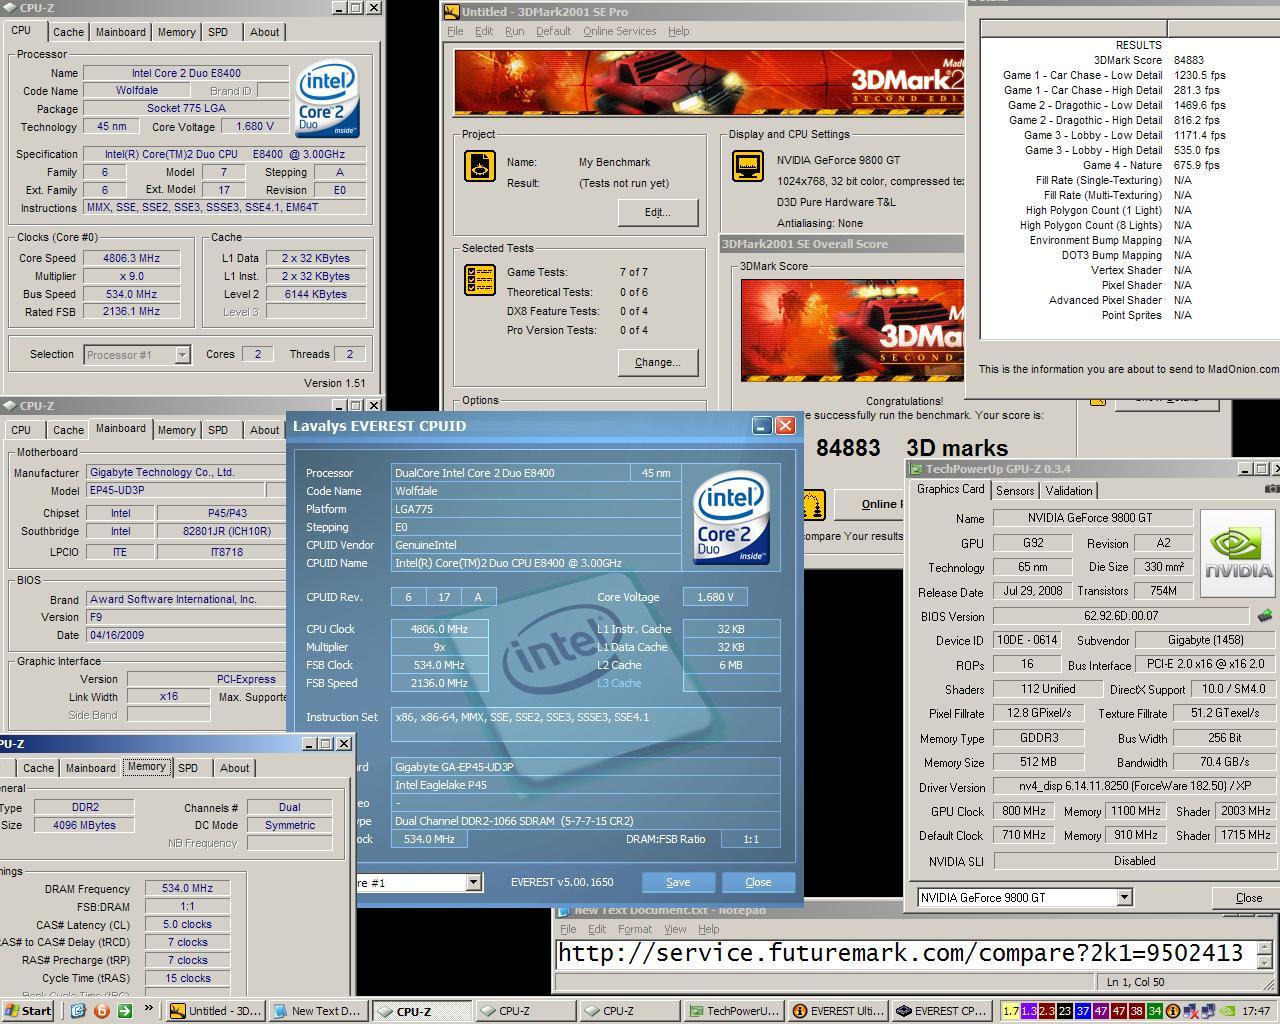Select the Graphics Card tab in GPU-Z

(950, 489)
